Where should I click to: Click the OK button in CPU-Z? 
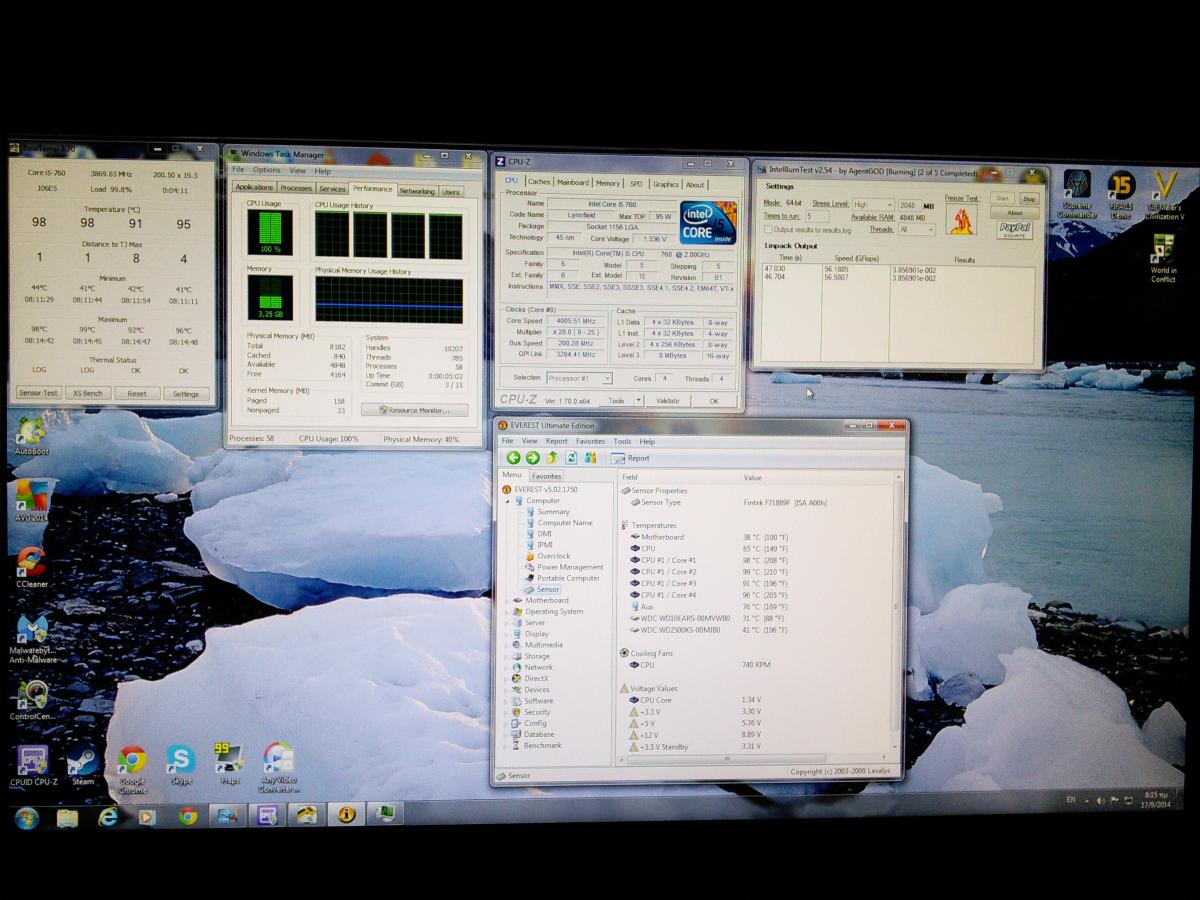pos(713,400)
